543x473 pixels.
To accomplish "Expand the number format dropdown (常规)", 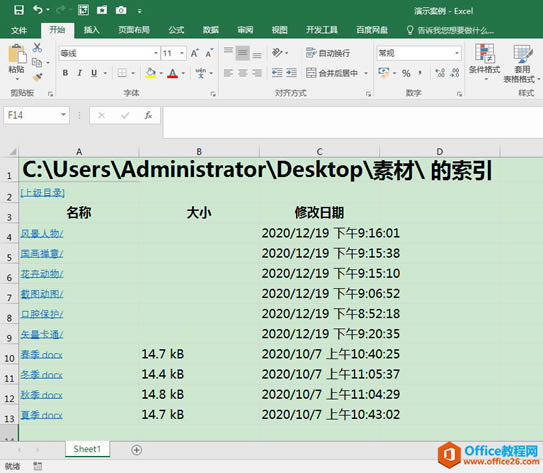I will [x=457, y=53].
